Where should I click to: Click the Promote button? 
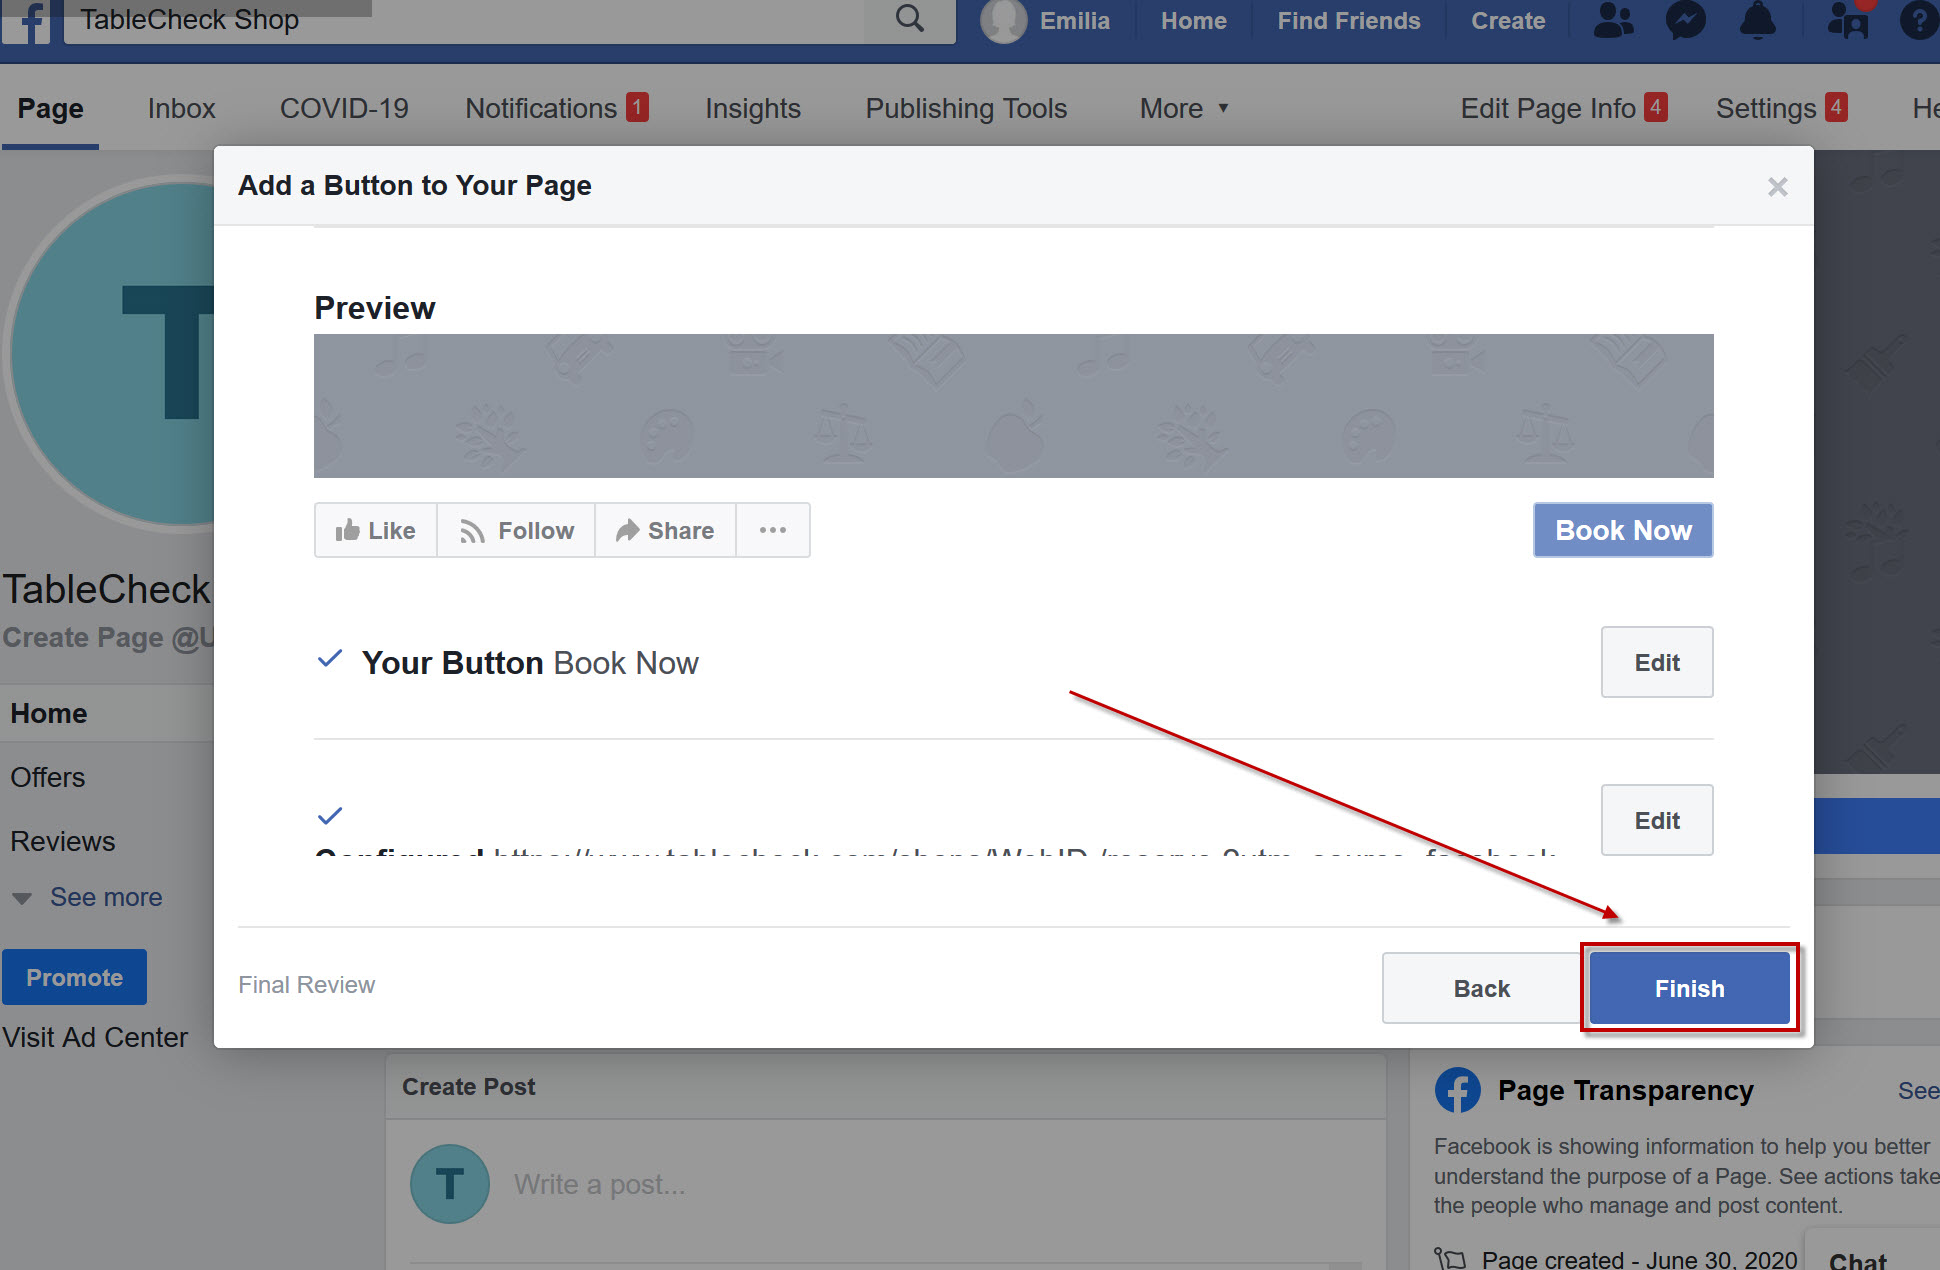74,977
